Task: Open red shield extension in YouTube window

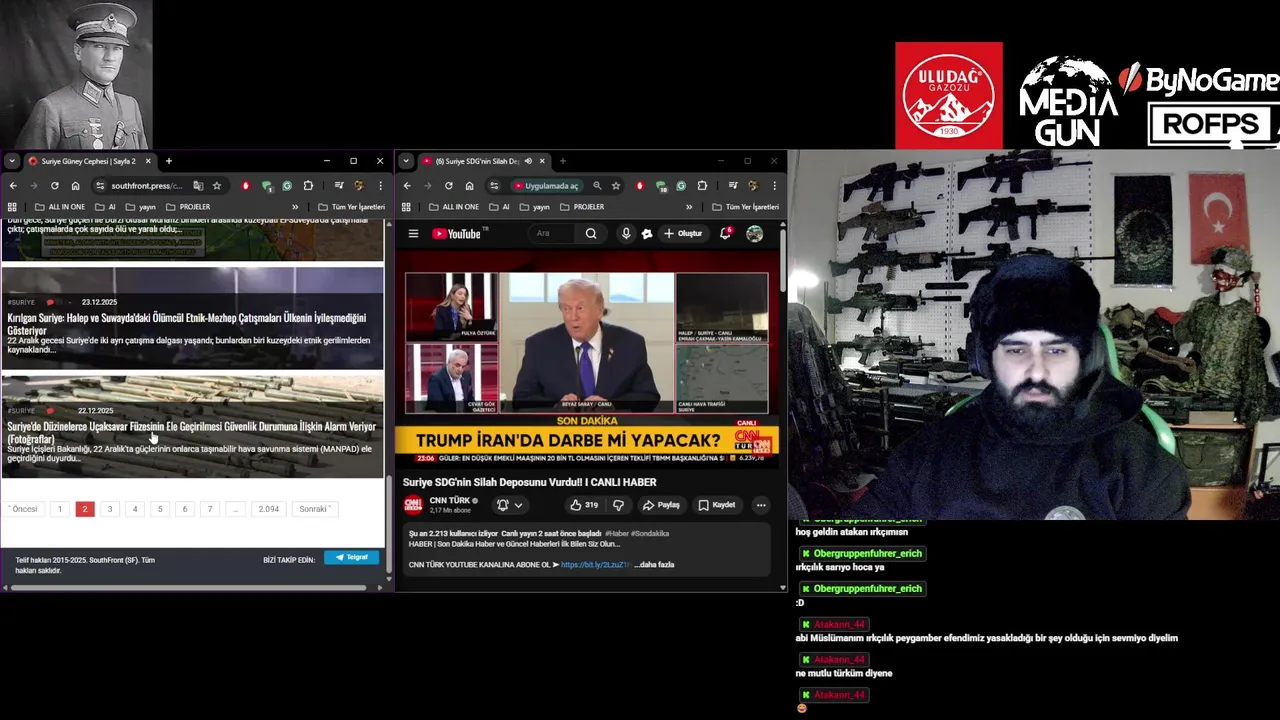Action: click(x=640, y=186)
